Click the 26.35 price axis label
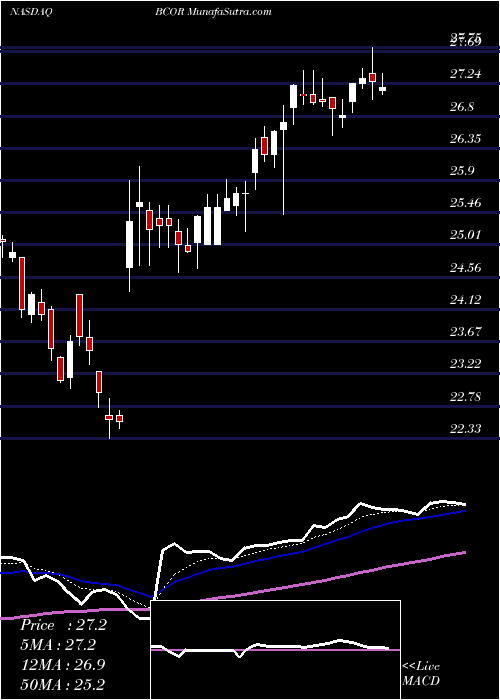This screenshot has height=700, width=500. coord(465,139)
